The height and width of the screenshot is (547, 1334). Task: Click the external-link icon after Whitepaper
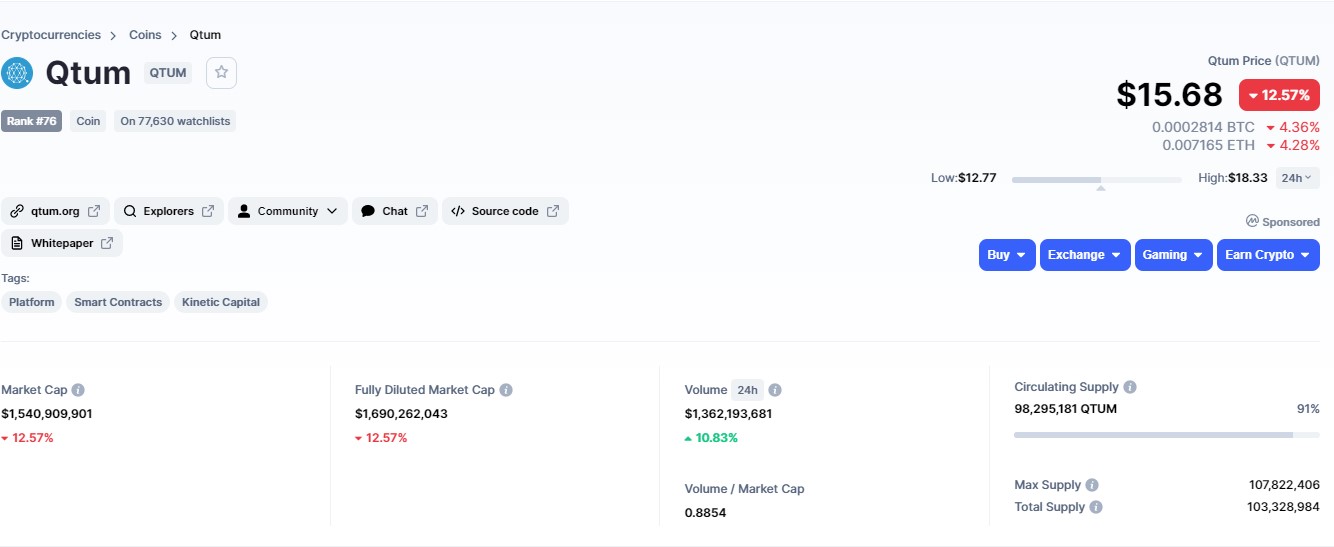point(107,243)
